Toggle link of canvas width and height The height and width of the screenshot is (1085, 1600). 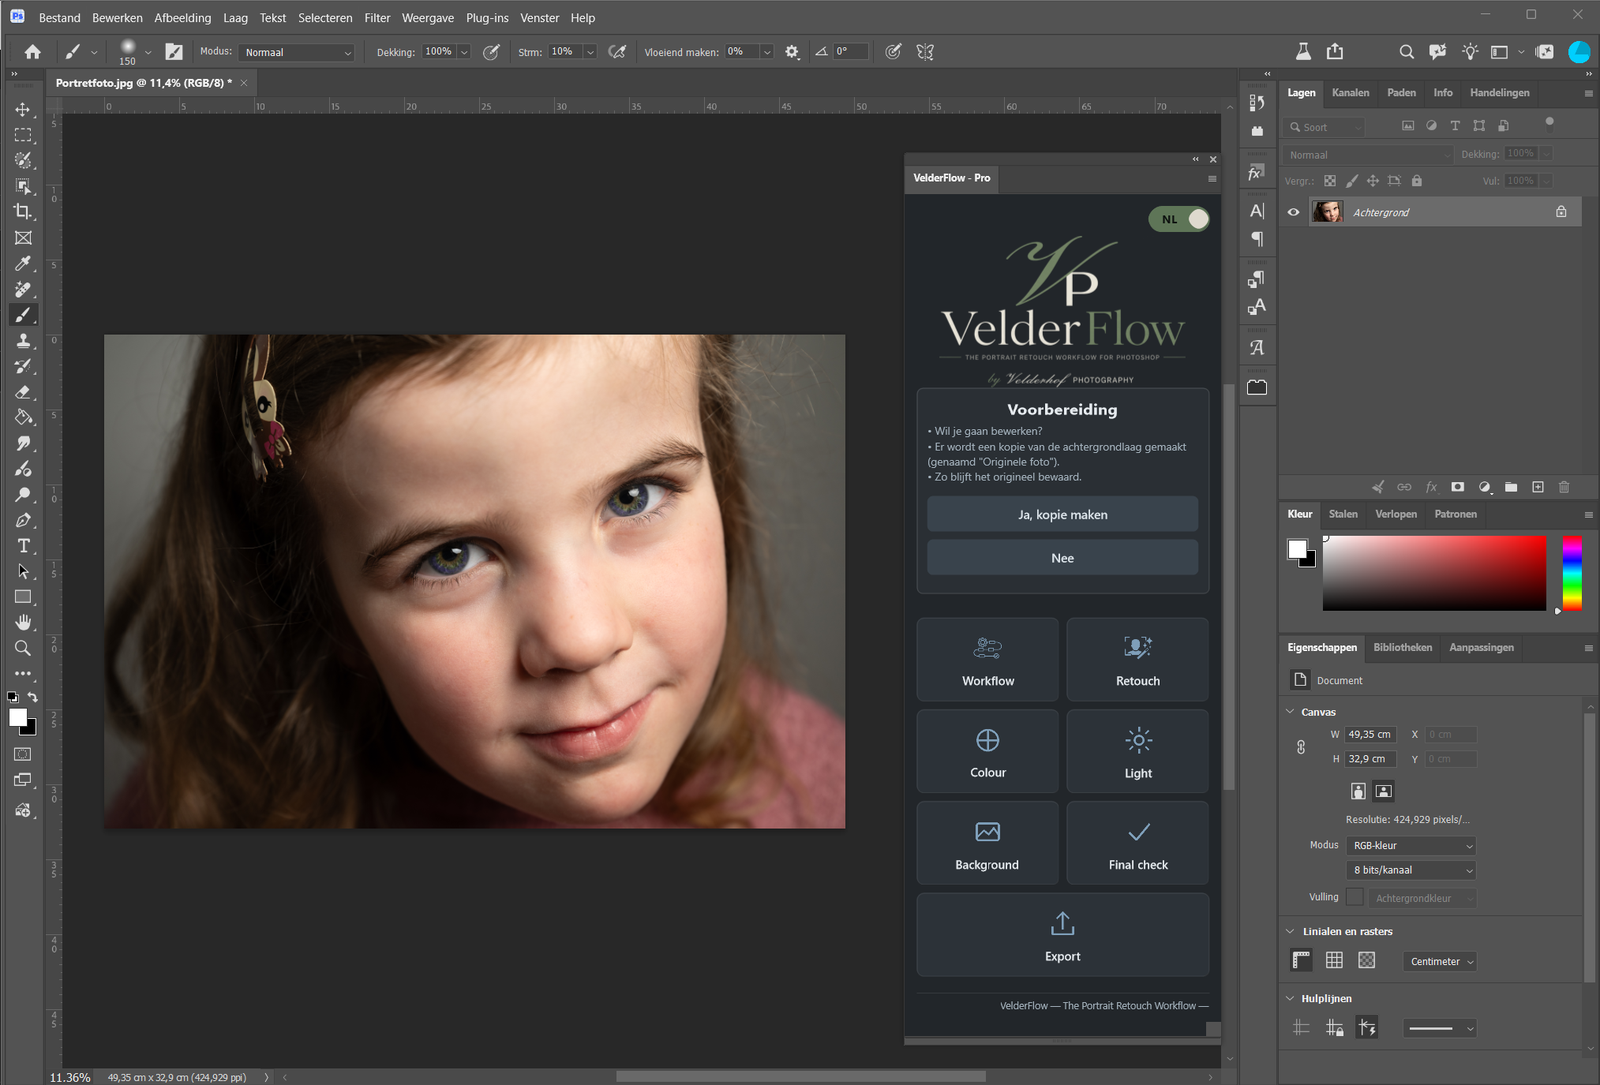point(1301,747)
